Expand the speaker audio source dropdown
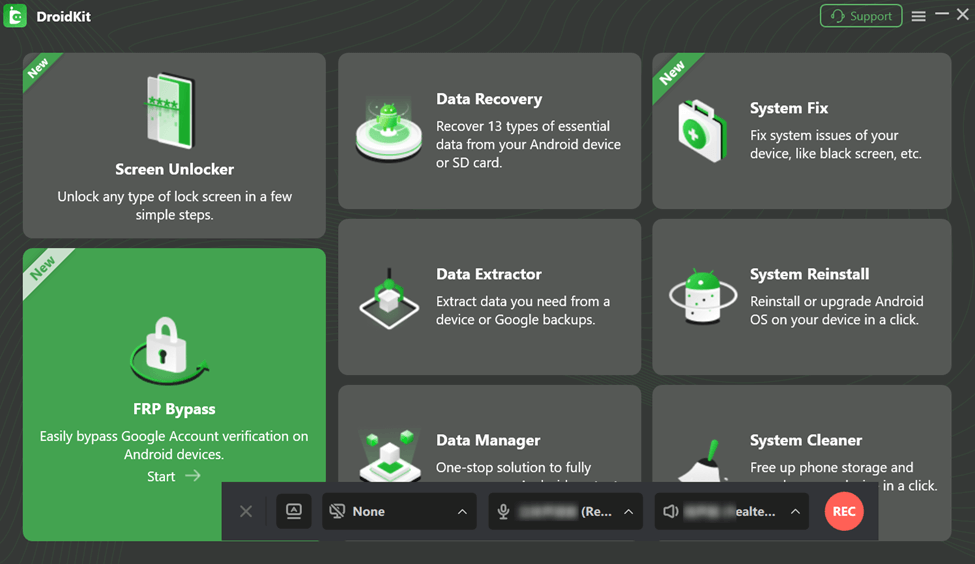Viewport: 975px width, 564px height. coord(795,512)
